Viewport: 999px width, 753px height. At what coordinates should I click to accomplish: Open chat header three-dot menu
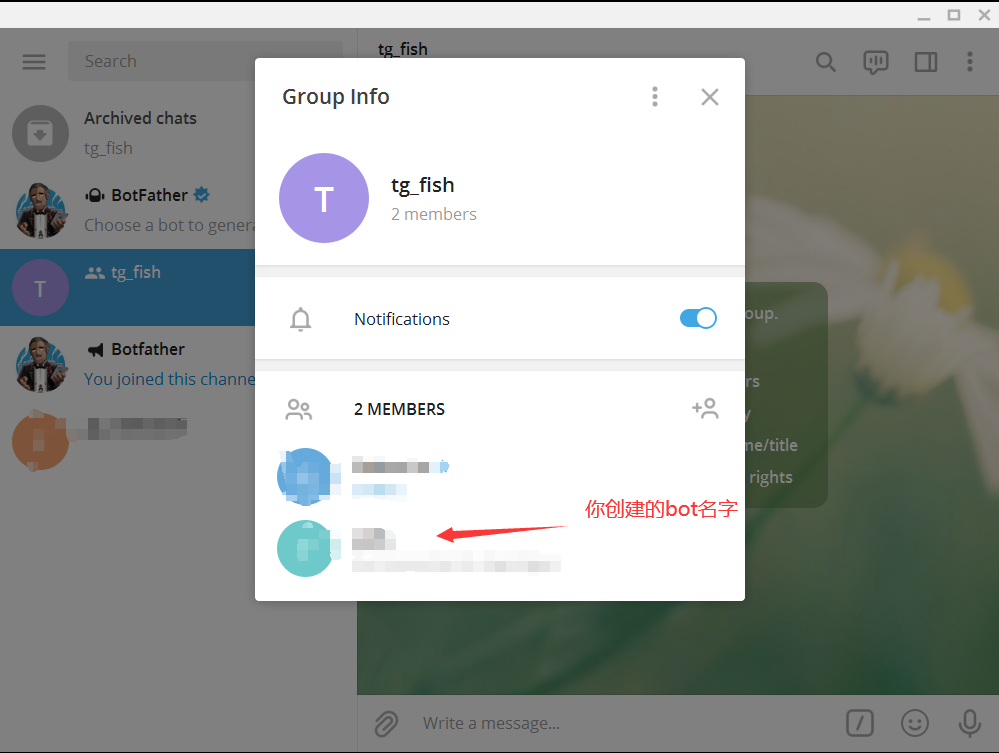[970, 62]
